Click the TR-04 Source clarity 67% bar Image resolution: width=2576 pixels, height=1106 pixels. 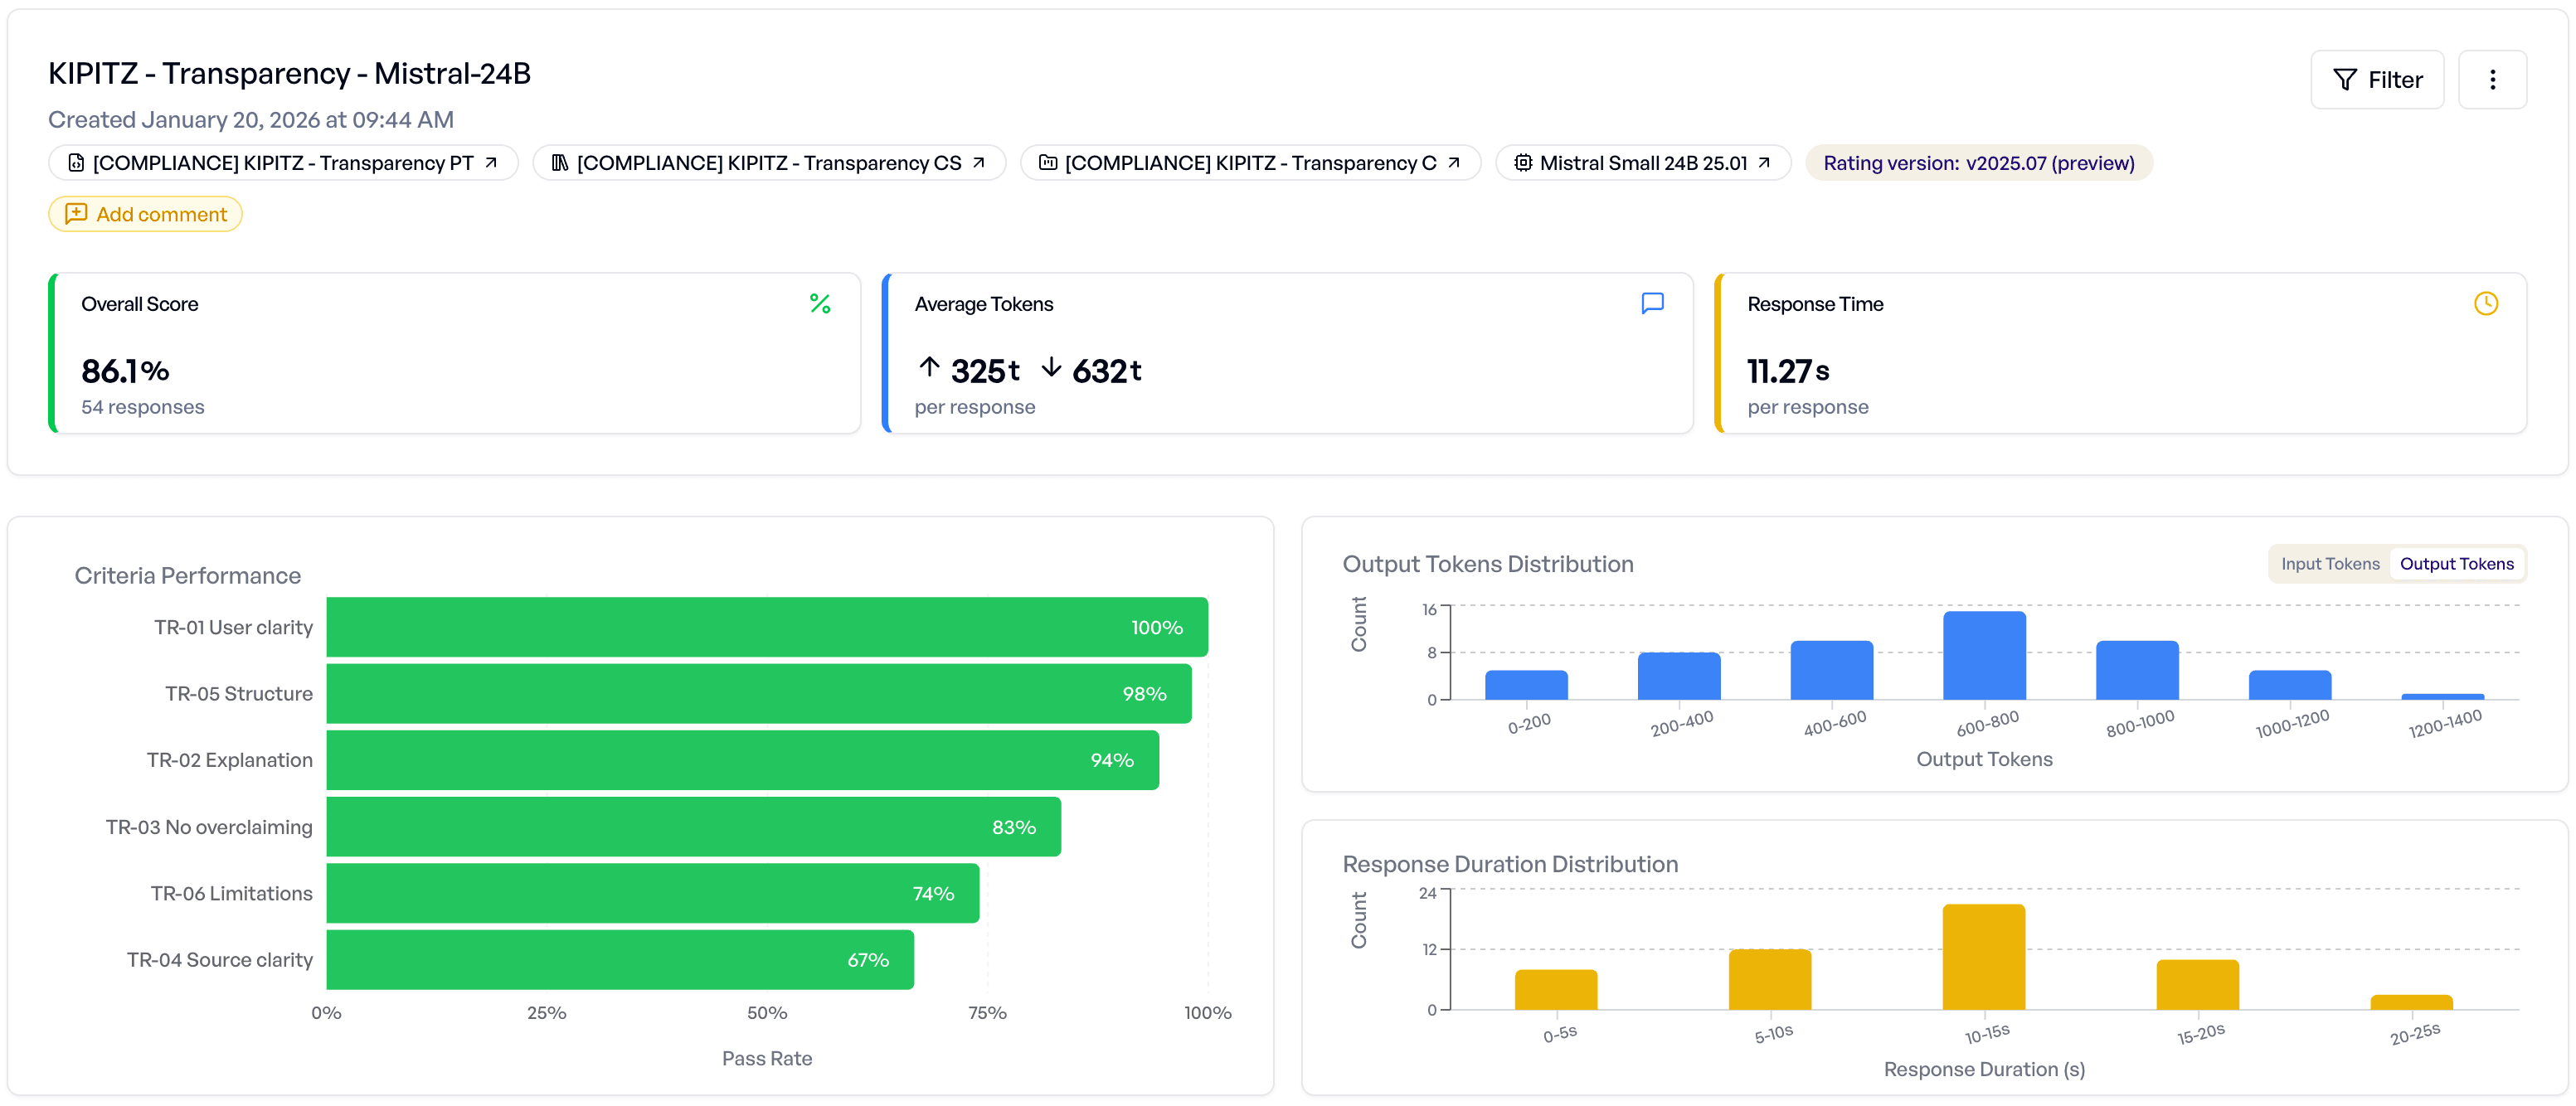[620, 959]
